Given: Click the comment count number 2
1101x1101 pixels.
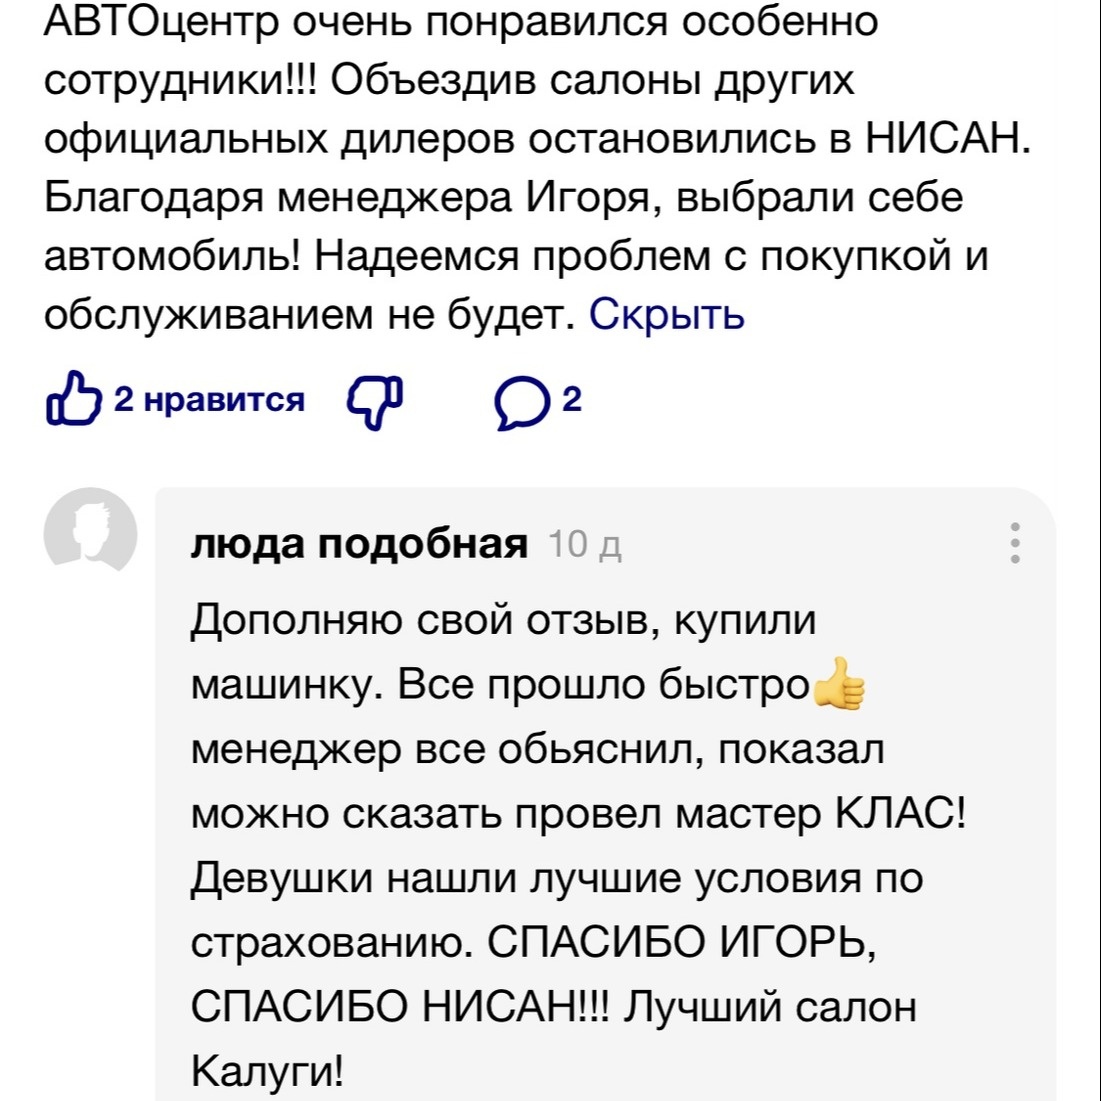Looking at the screenshot, I should pyautogui.click(x=572, y=400).
